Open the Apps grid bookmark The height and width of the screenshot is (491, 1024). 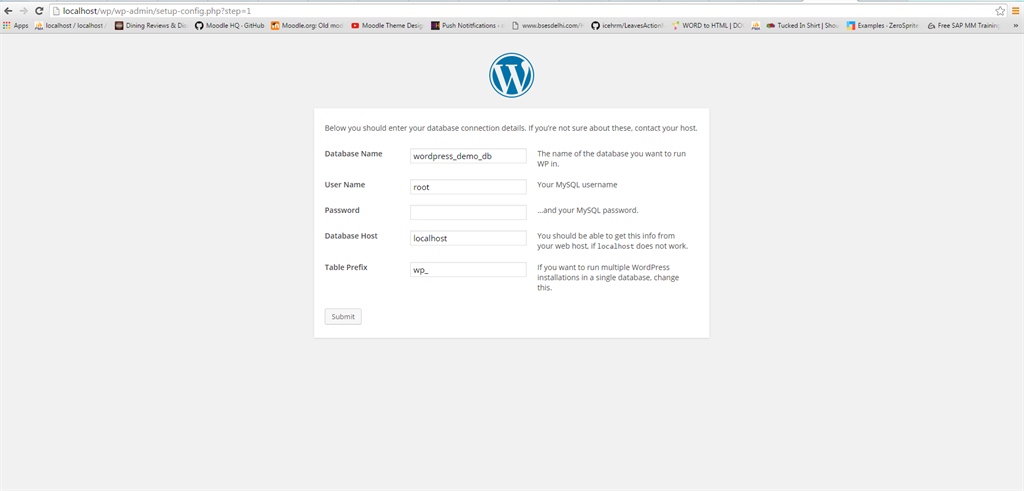click(x=16, y=26)
